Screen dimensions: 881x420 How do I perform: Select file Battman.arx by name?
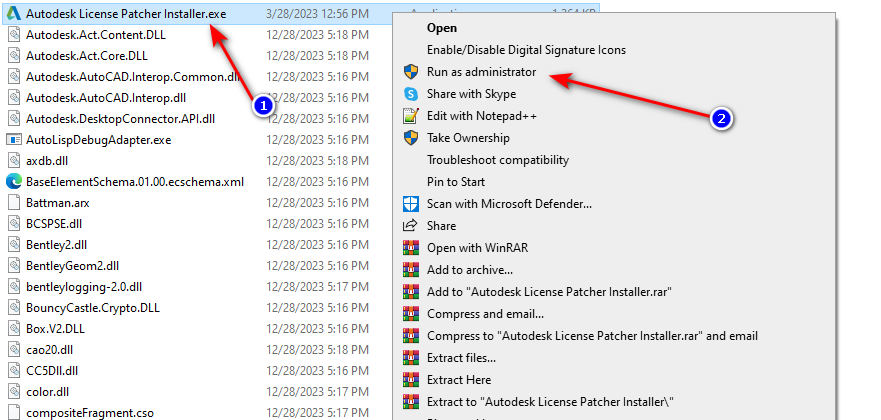pyautogui.click(x=57, y=203)
